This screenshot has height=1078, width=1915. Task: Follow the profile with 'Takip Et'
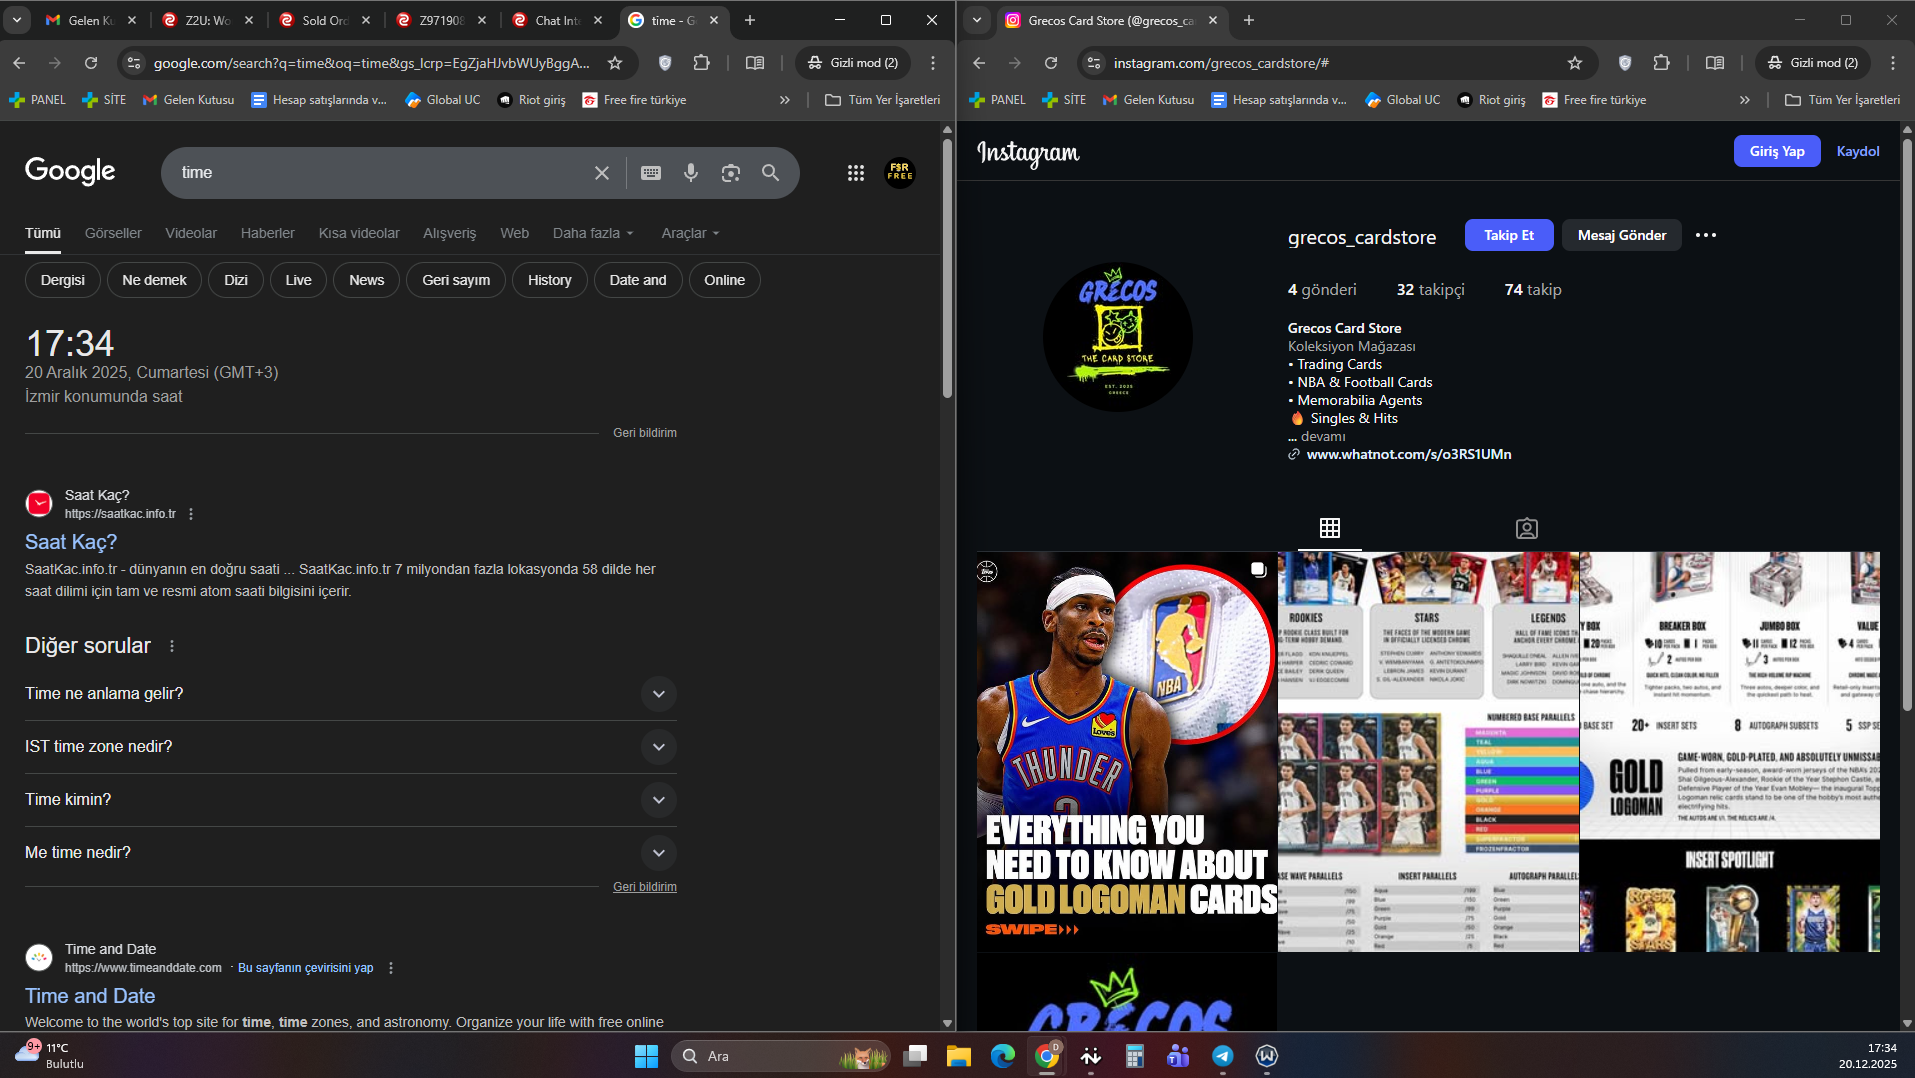(1509, 235)
